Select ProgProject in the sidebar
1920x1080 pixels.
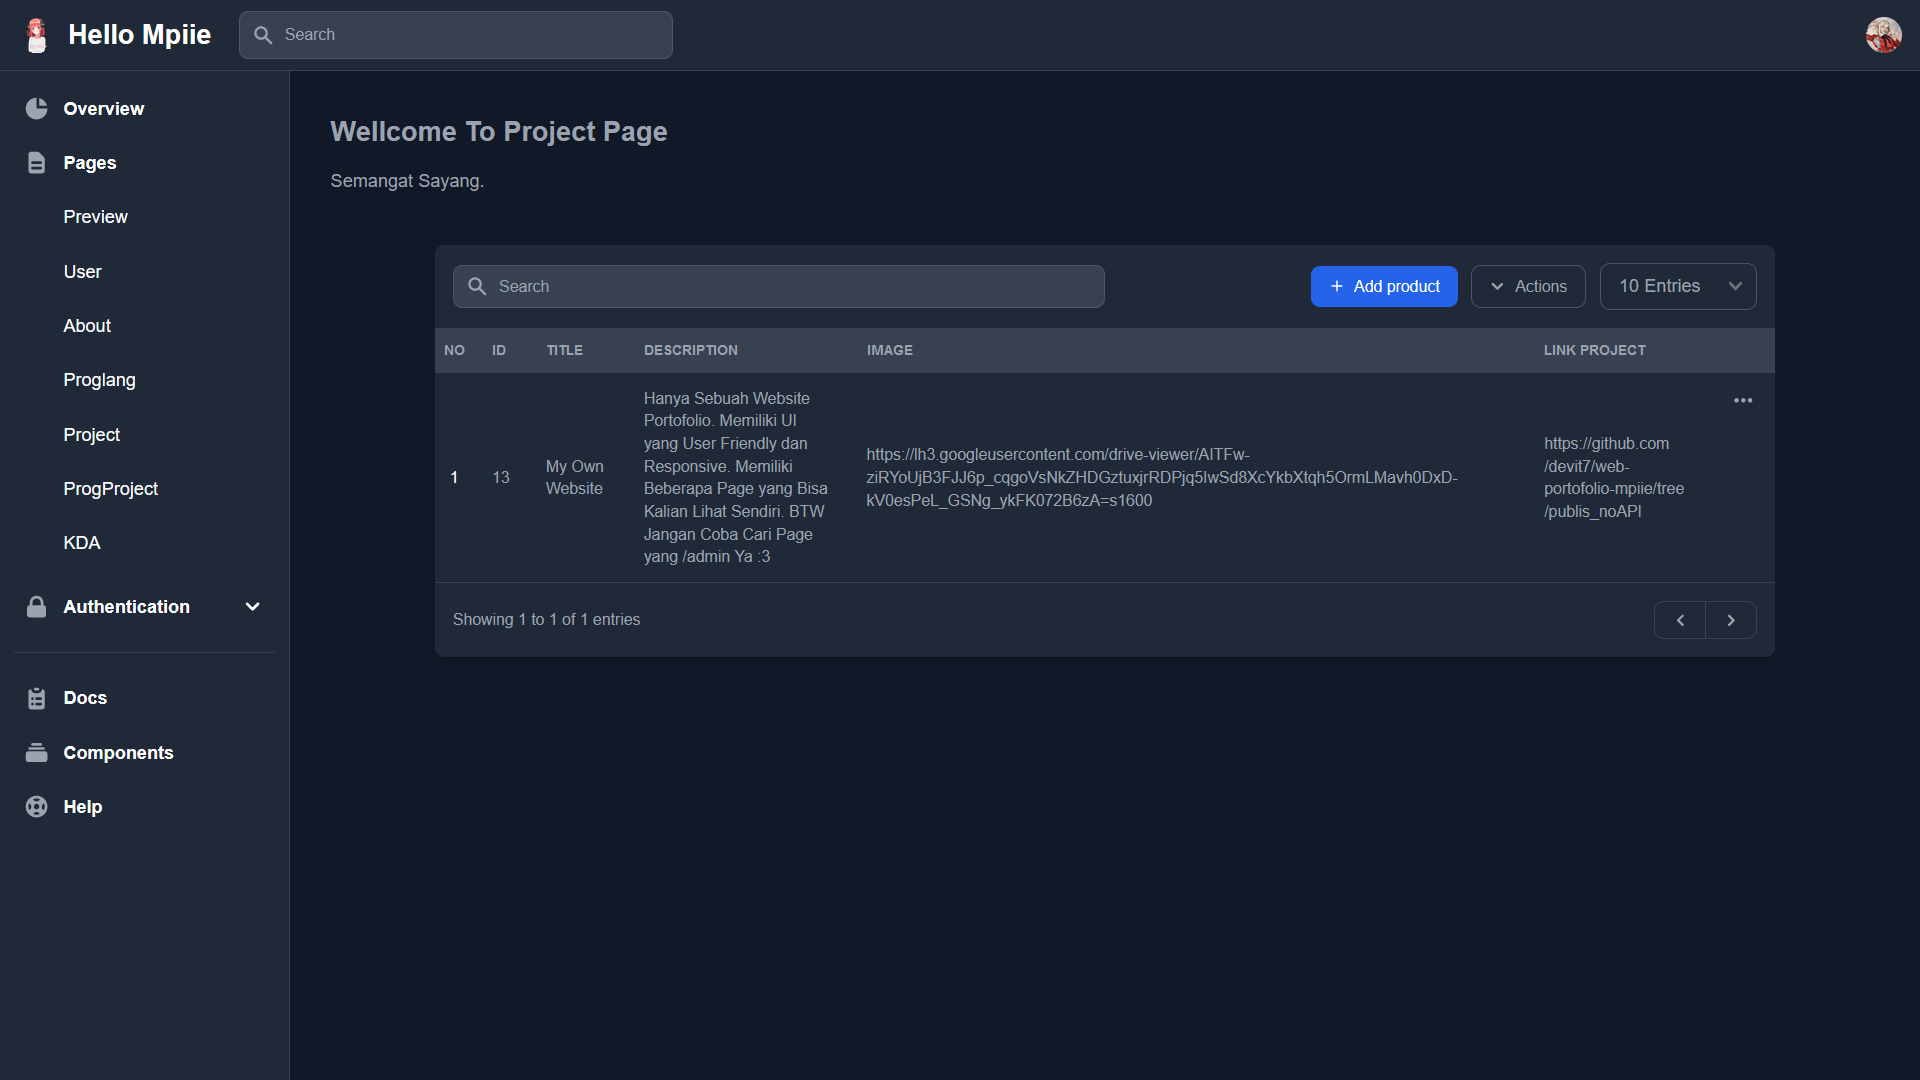pos(110,488)
